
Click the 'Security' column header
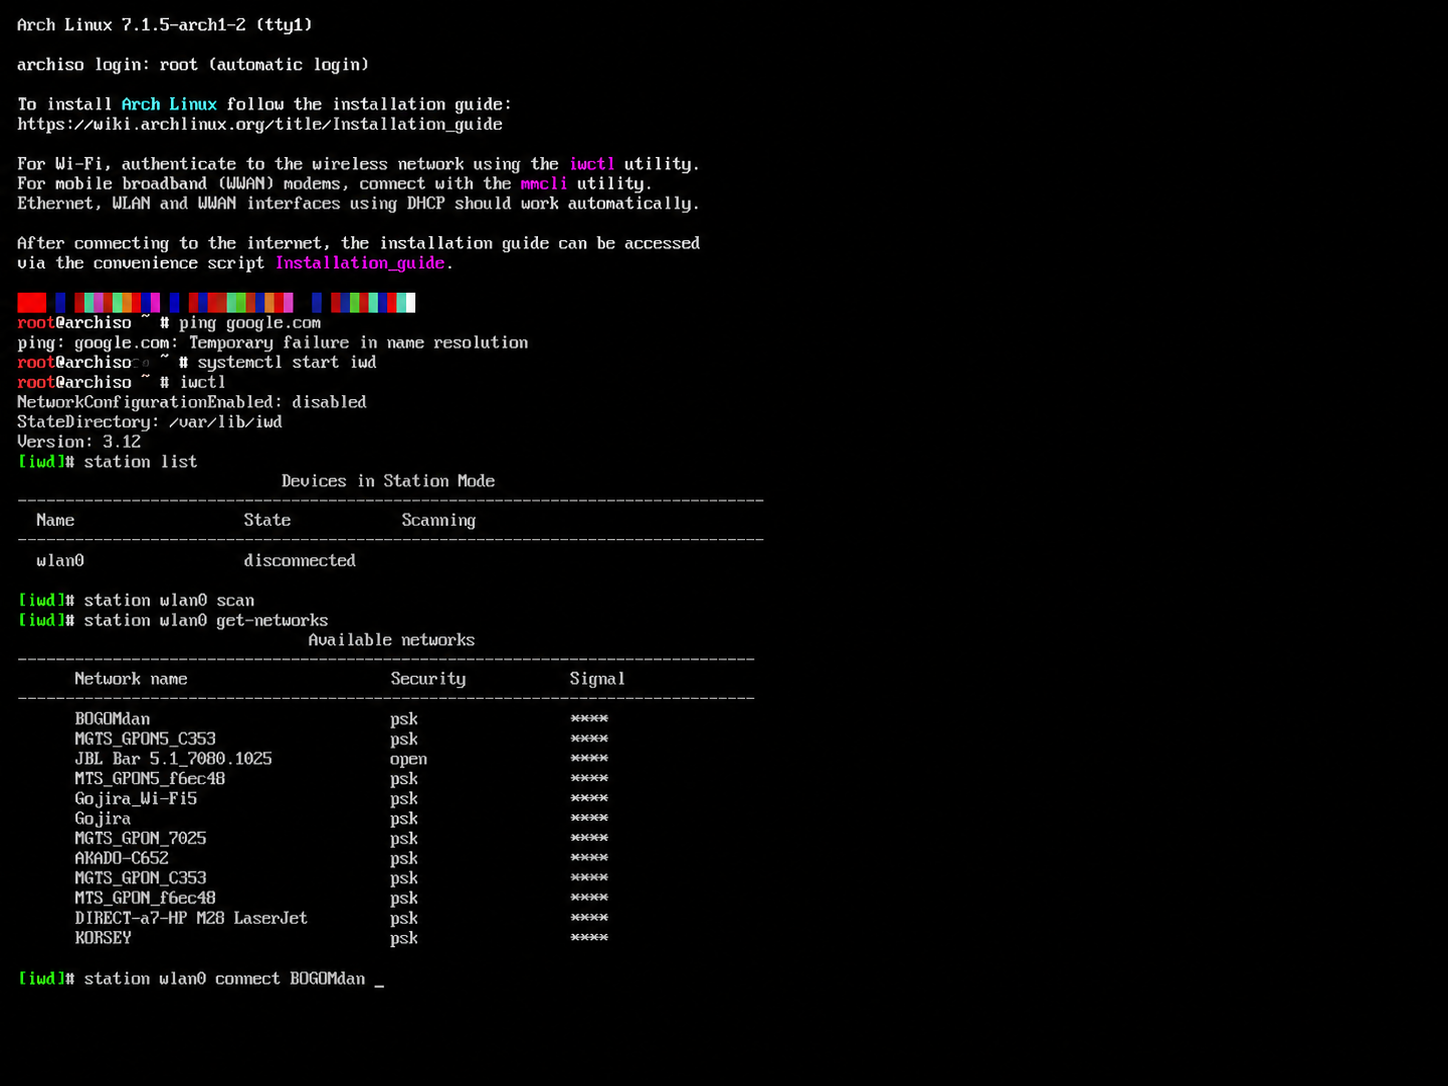(428, 679)
